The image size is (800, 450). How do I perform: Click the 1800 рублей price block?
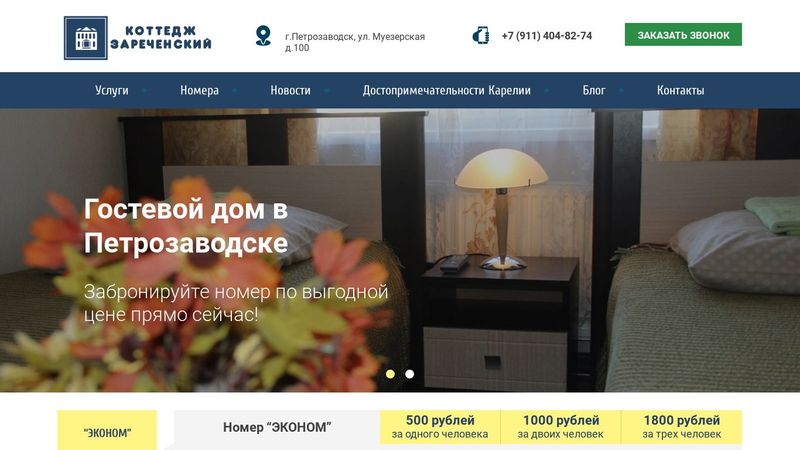682,427
